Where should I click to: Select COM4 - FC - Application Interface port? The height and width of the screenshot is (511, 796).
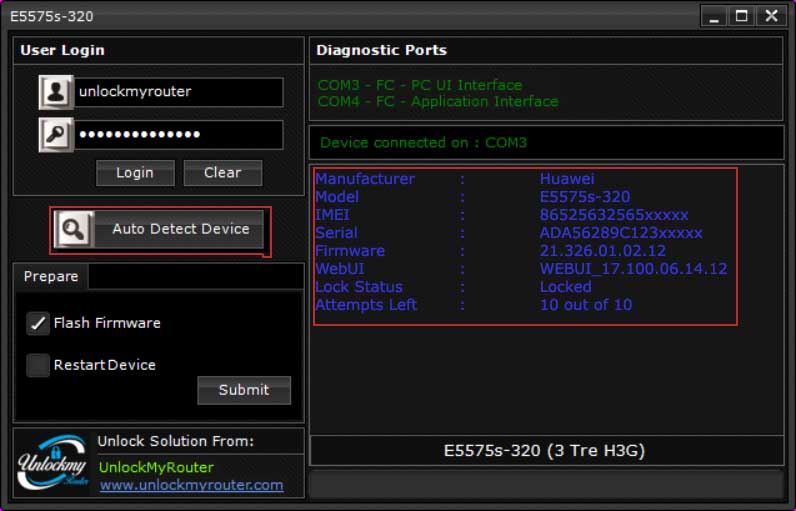438,101
